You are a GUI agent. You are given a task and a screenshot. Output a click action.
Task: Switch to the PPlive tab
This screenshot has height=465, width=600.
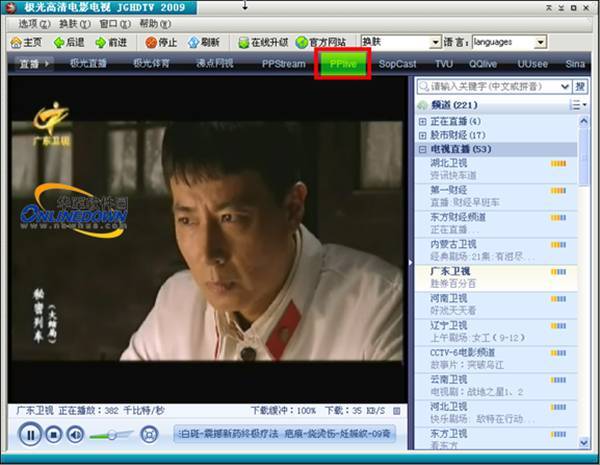point(343,63)
